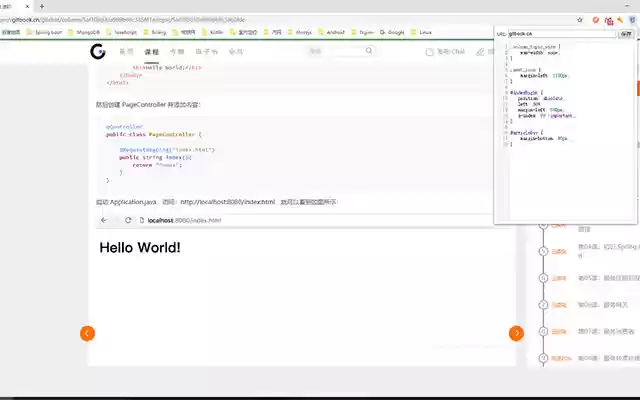Click timeline node number 6
The width and height of the screenshot is (640, 400).
pyautogui.click(x=543, y=278)
